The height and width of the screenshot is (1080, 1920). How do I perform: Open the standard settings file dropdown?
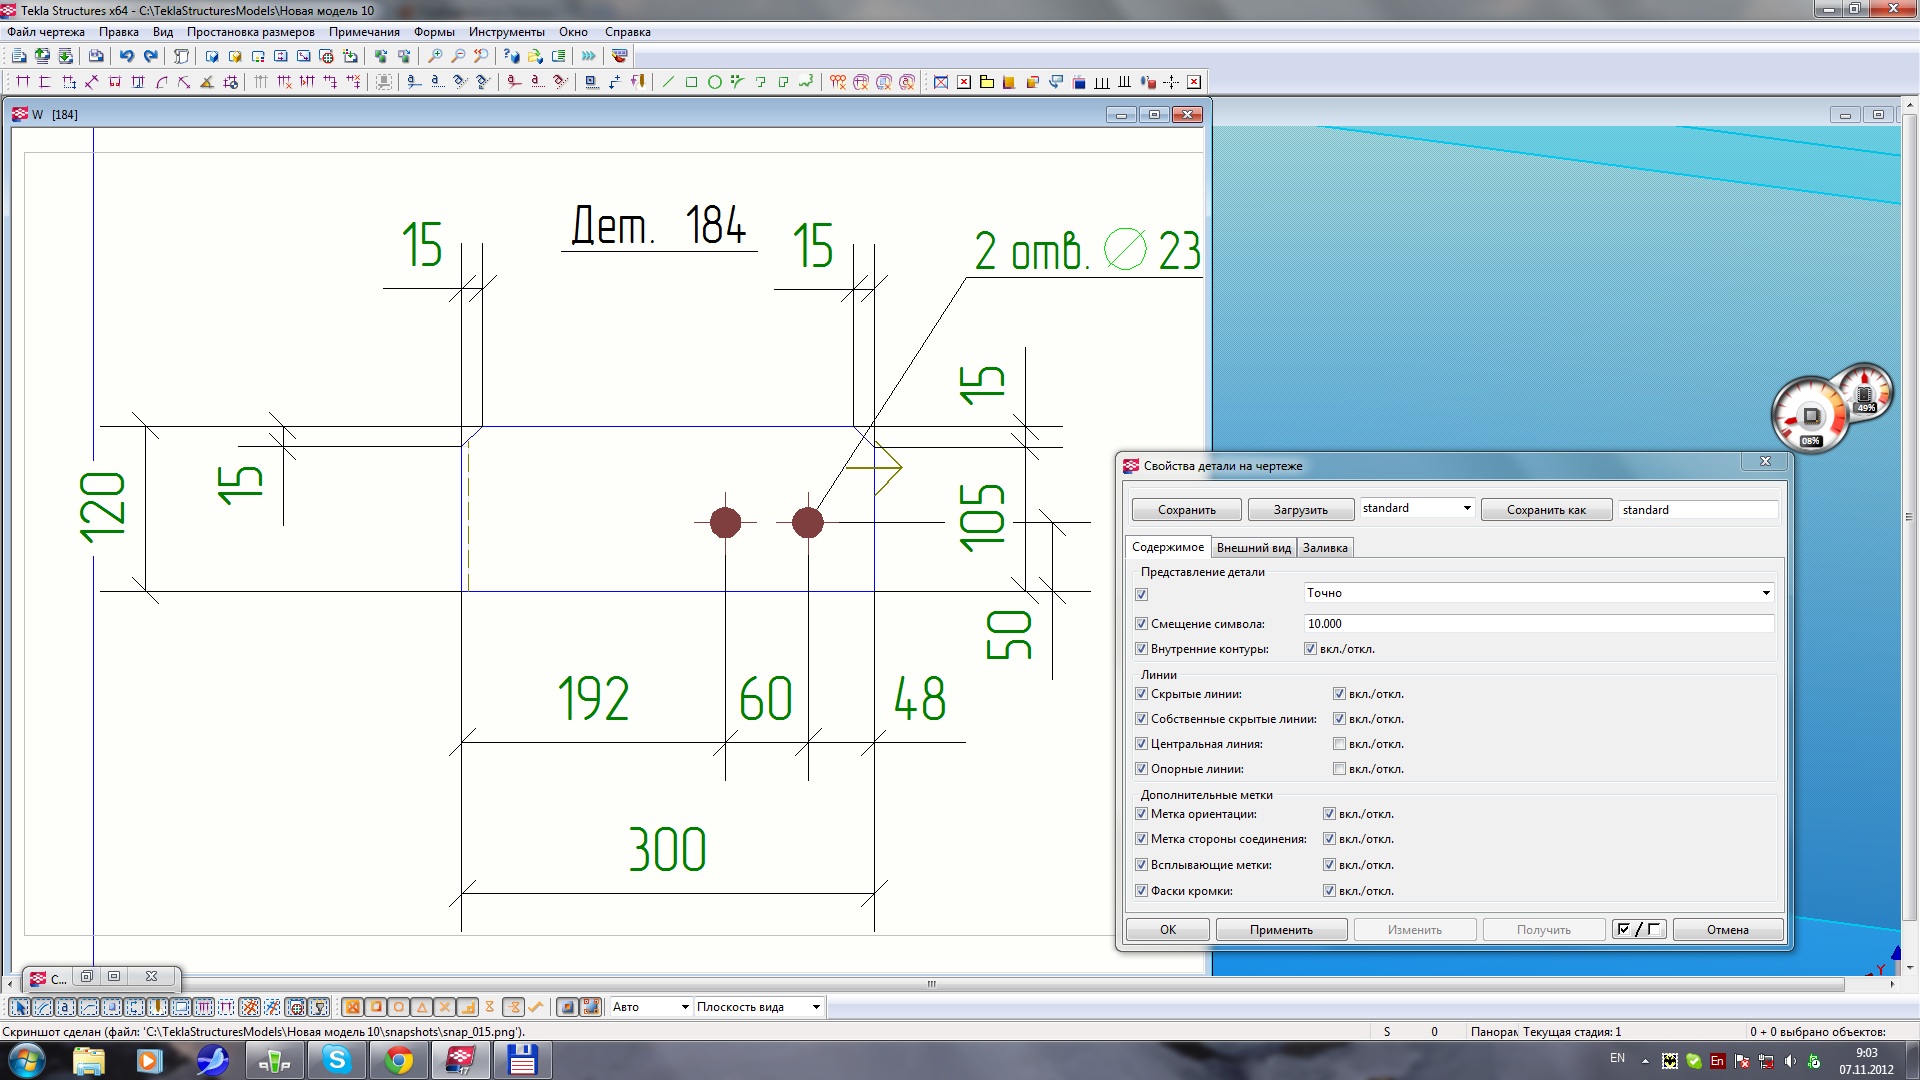[1467, 508]
